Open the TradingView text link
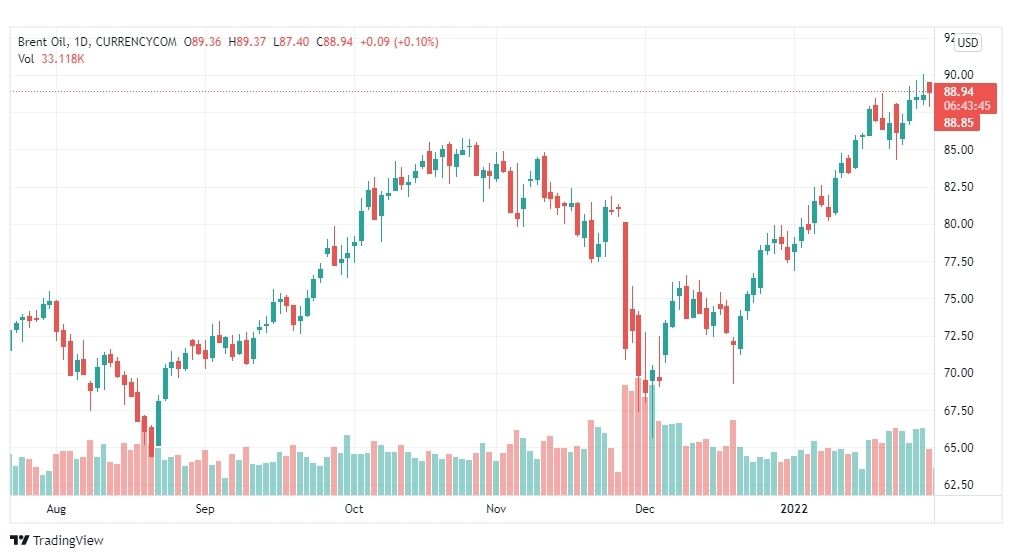The height and width of the screenshot is (558, 1012). click(x=68, y=541)
